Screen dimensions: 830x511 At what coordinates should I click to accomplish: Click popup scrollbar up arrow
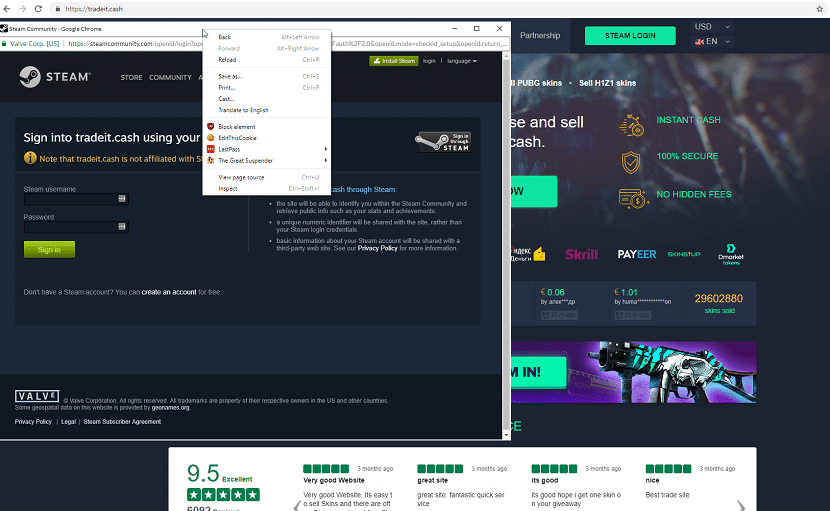tap(507, 56)
